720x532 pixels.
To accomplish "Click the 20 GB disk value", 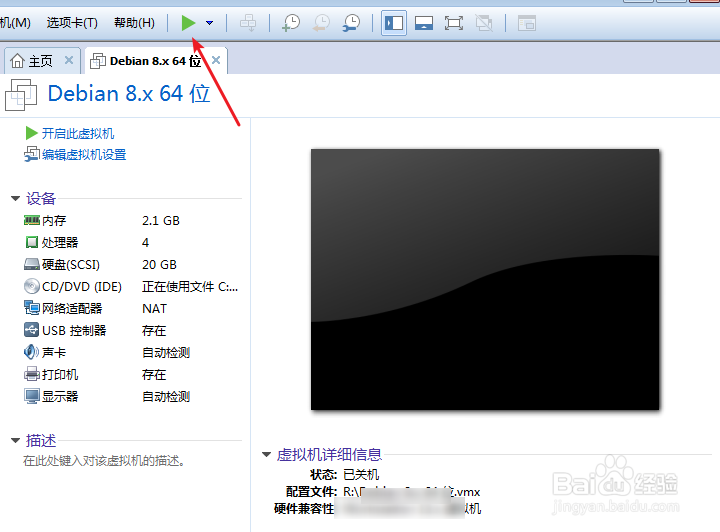I will pos(159,265).
